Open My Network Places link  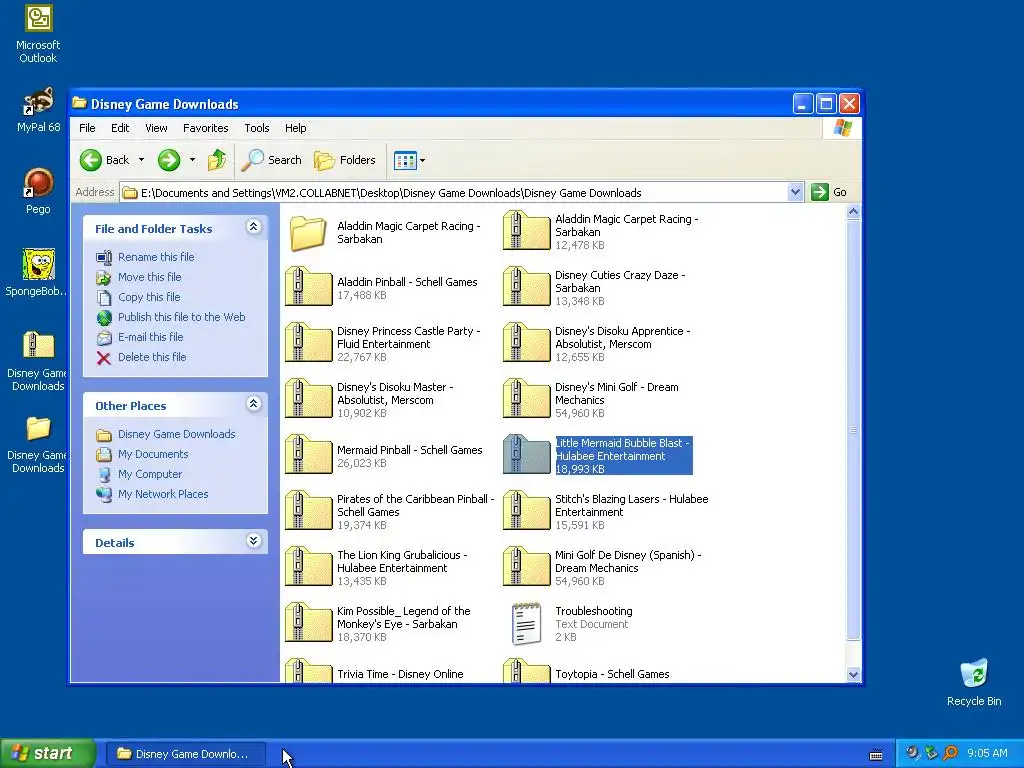coord(163,494)
